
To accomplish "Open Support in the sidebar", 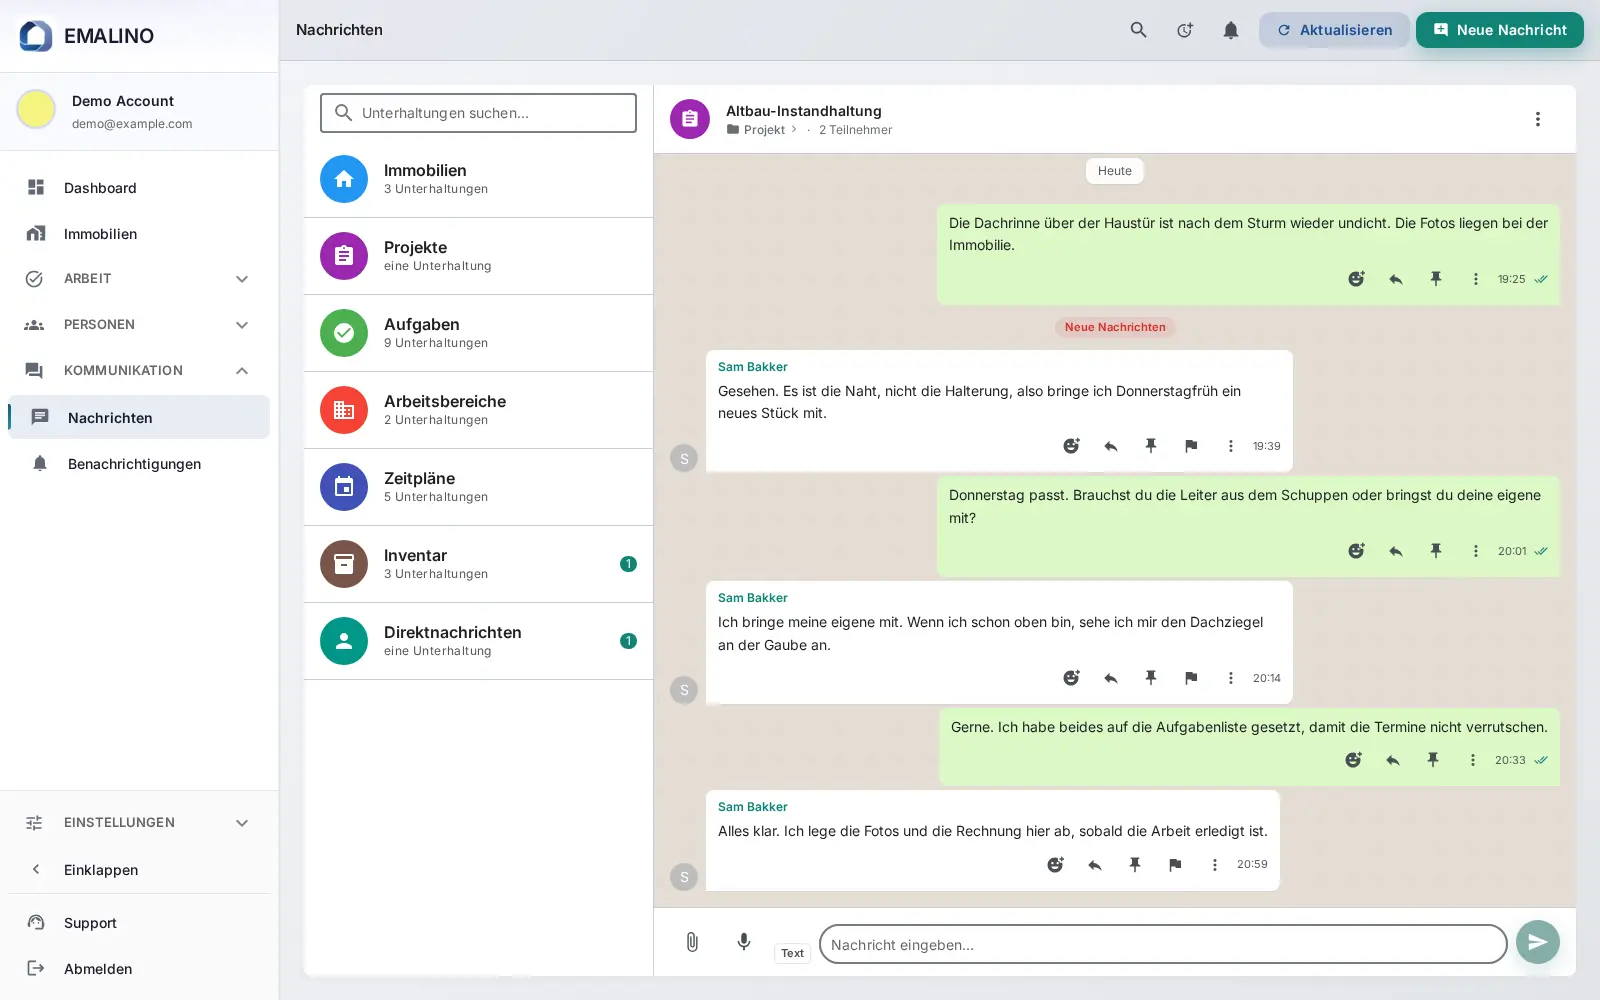I will point(139,923).
